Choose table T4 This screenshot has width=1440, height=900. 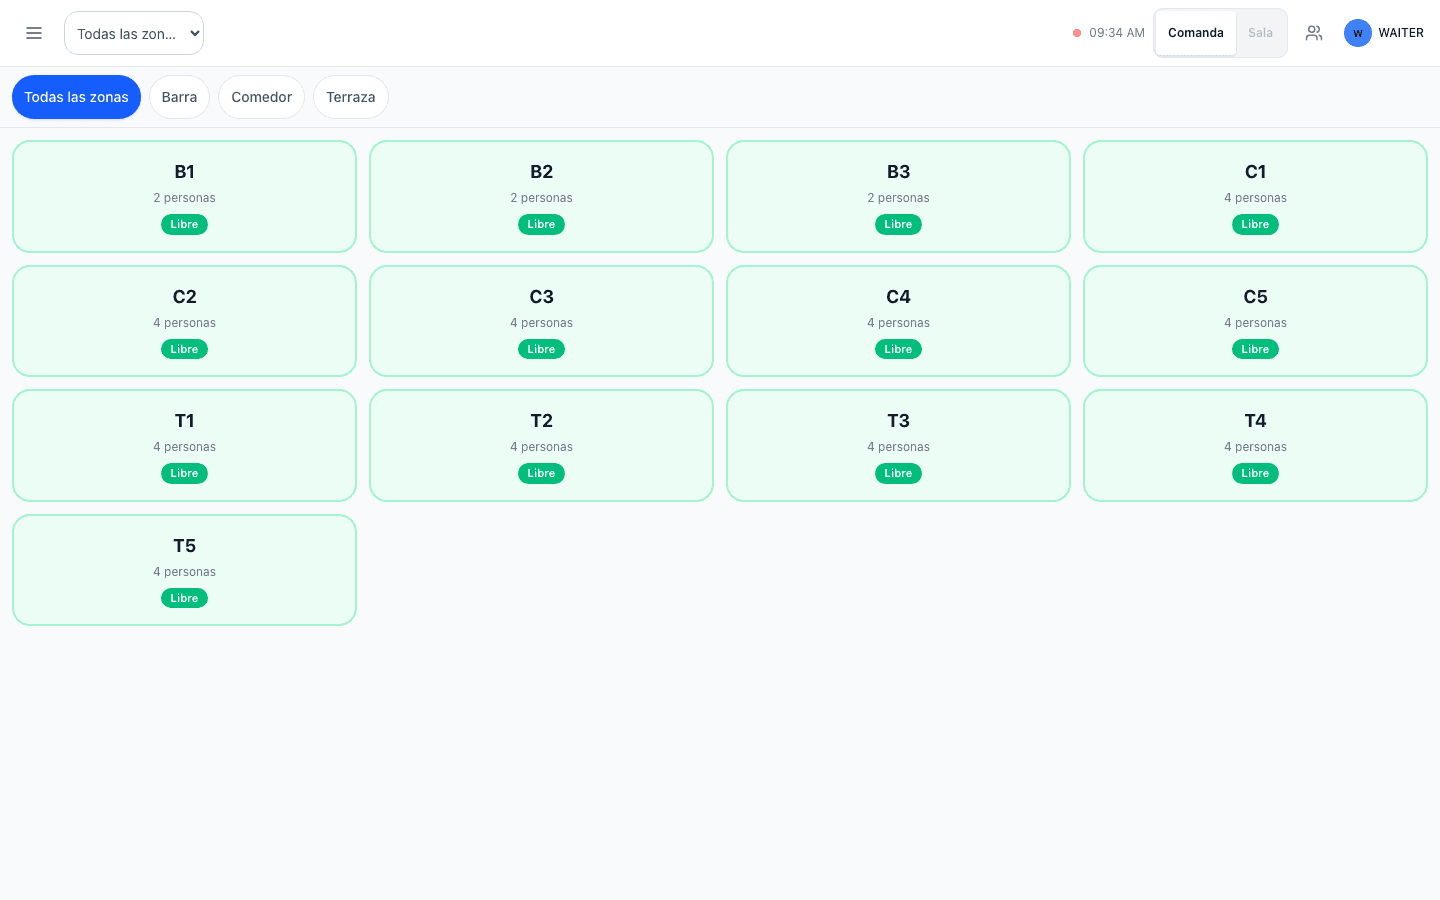[1255, 445]
